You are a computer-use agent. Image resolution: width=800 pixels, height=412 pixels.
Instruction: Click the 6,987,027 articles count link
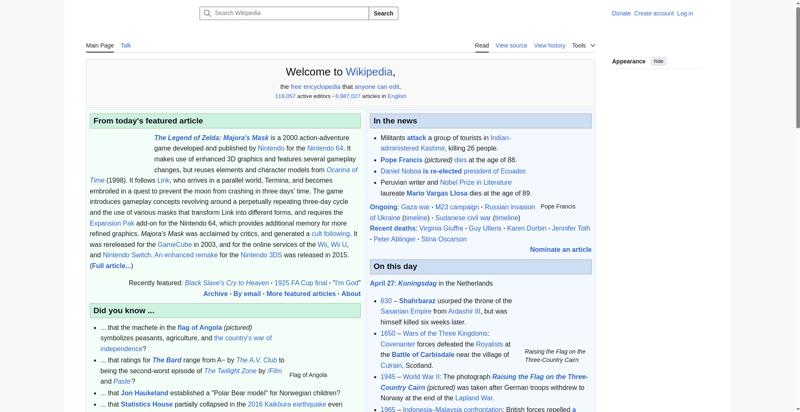347,96
